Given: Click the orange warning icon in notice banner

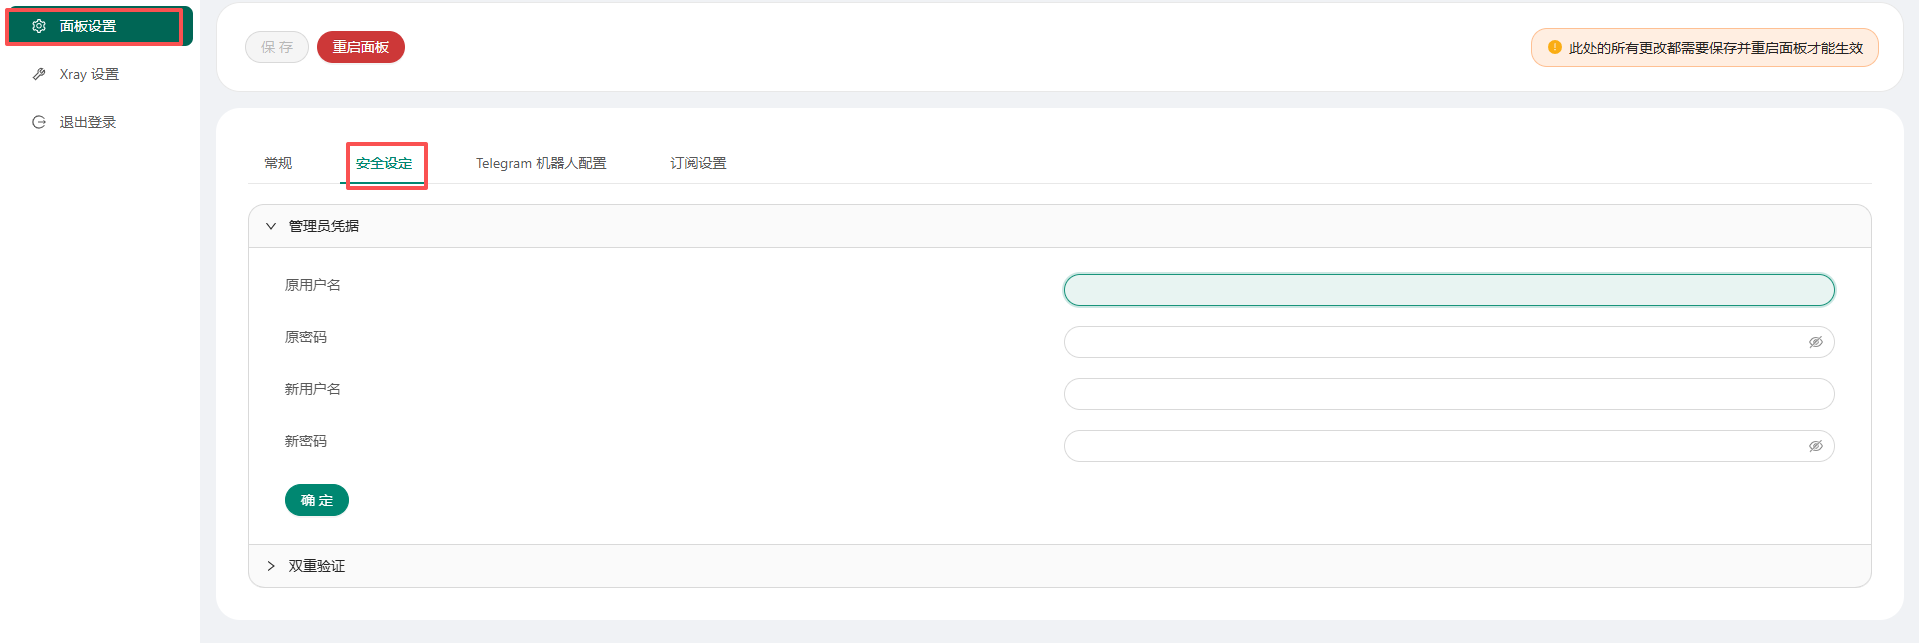Looking at the screenshot, I should point(1554,47).
